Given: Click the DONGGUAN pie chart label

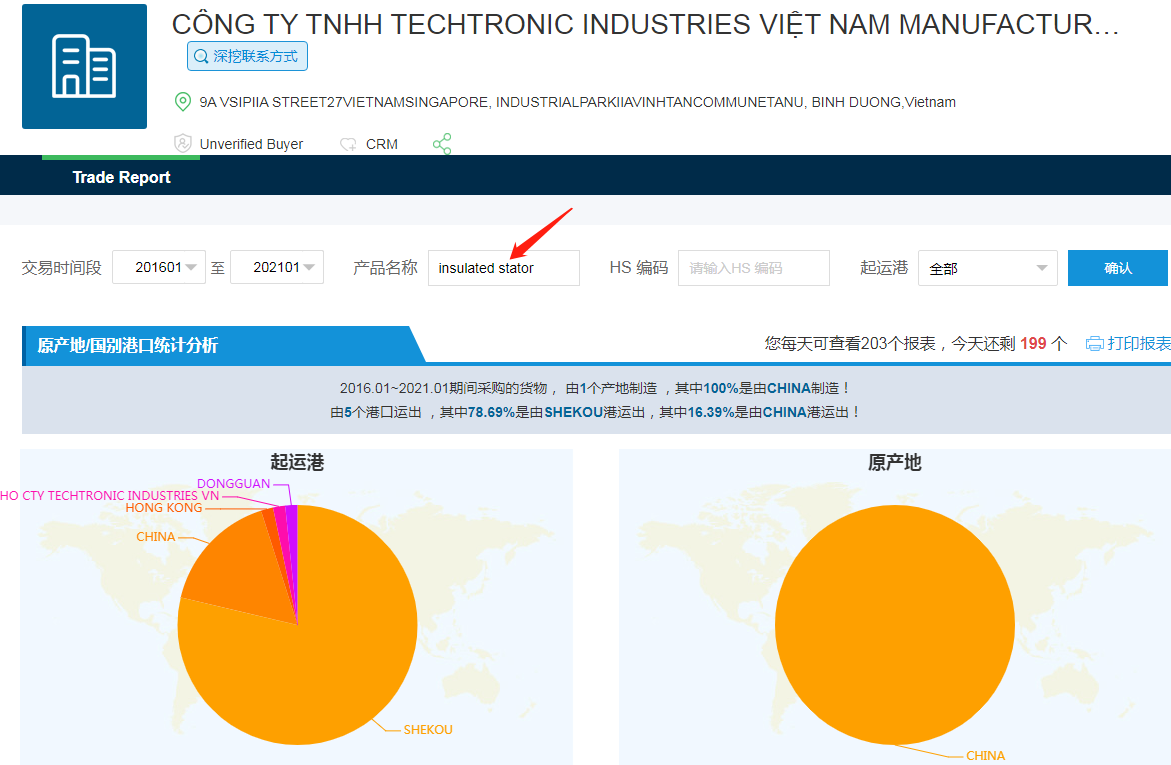Looking at the screenshot, I should pos(233,483).
